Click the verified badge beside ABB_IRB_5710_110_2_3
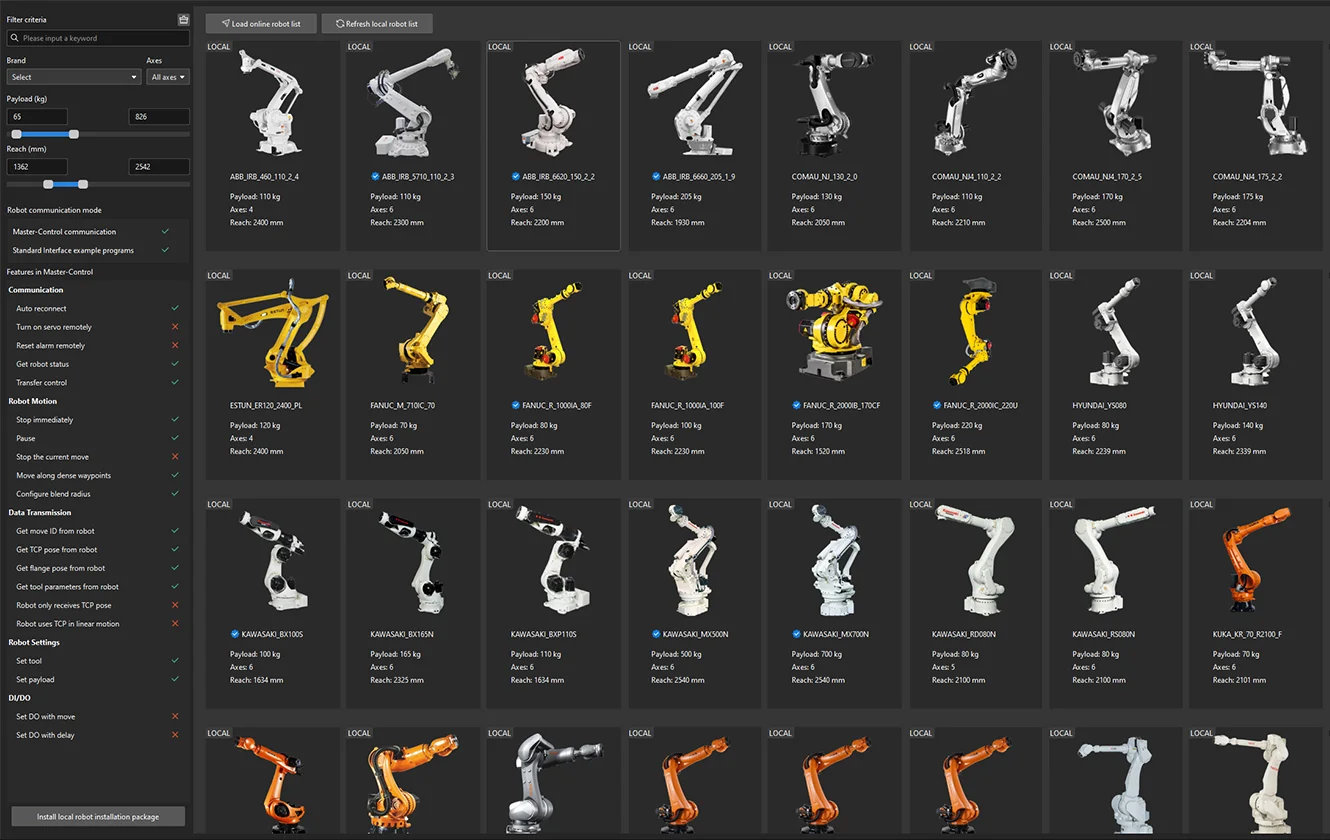 pos(374,176)
